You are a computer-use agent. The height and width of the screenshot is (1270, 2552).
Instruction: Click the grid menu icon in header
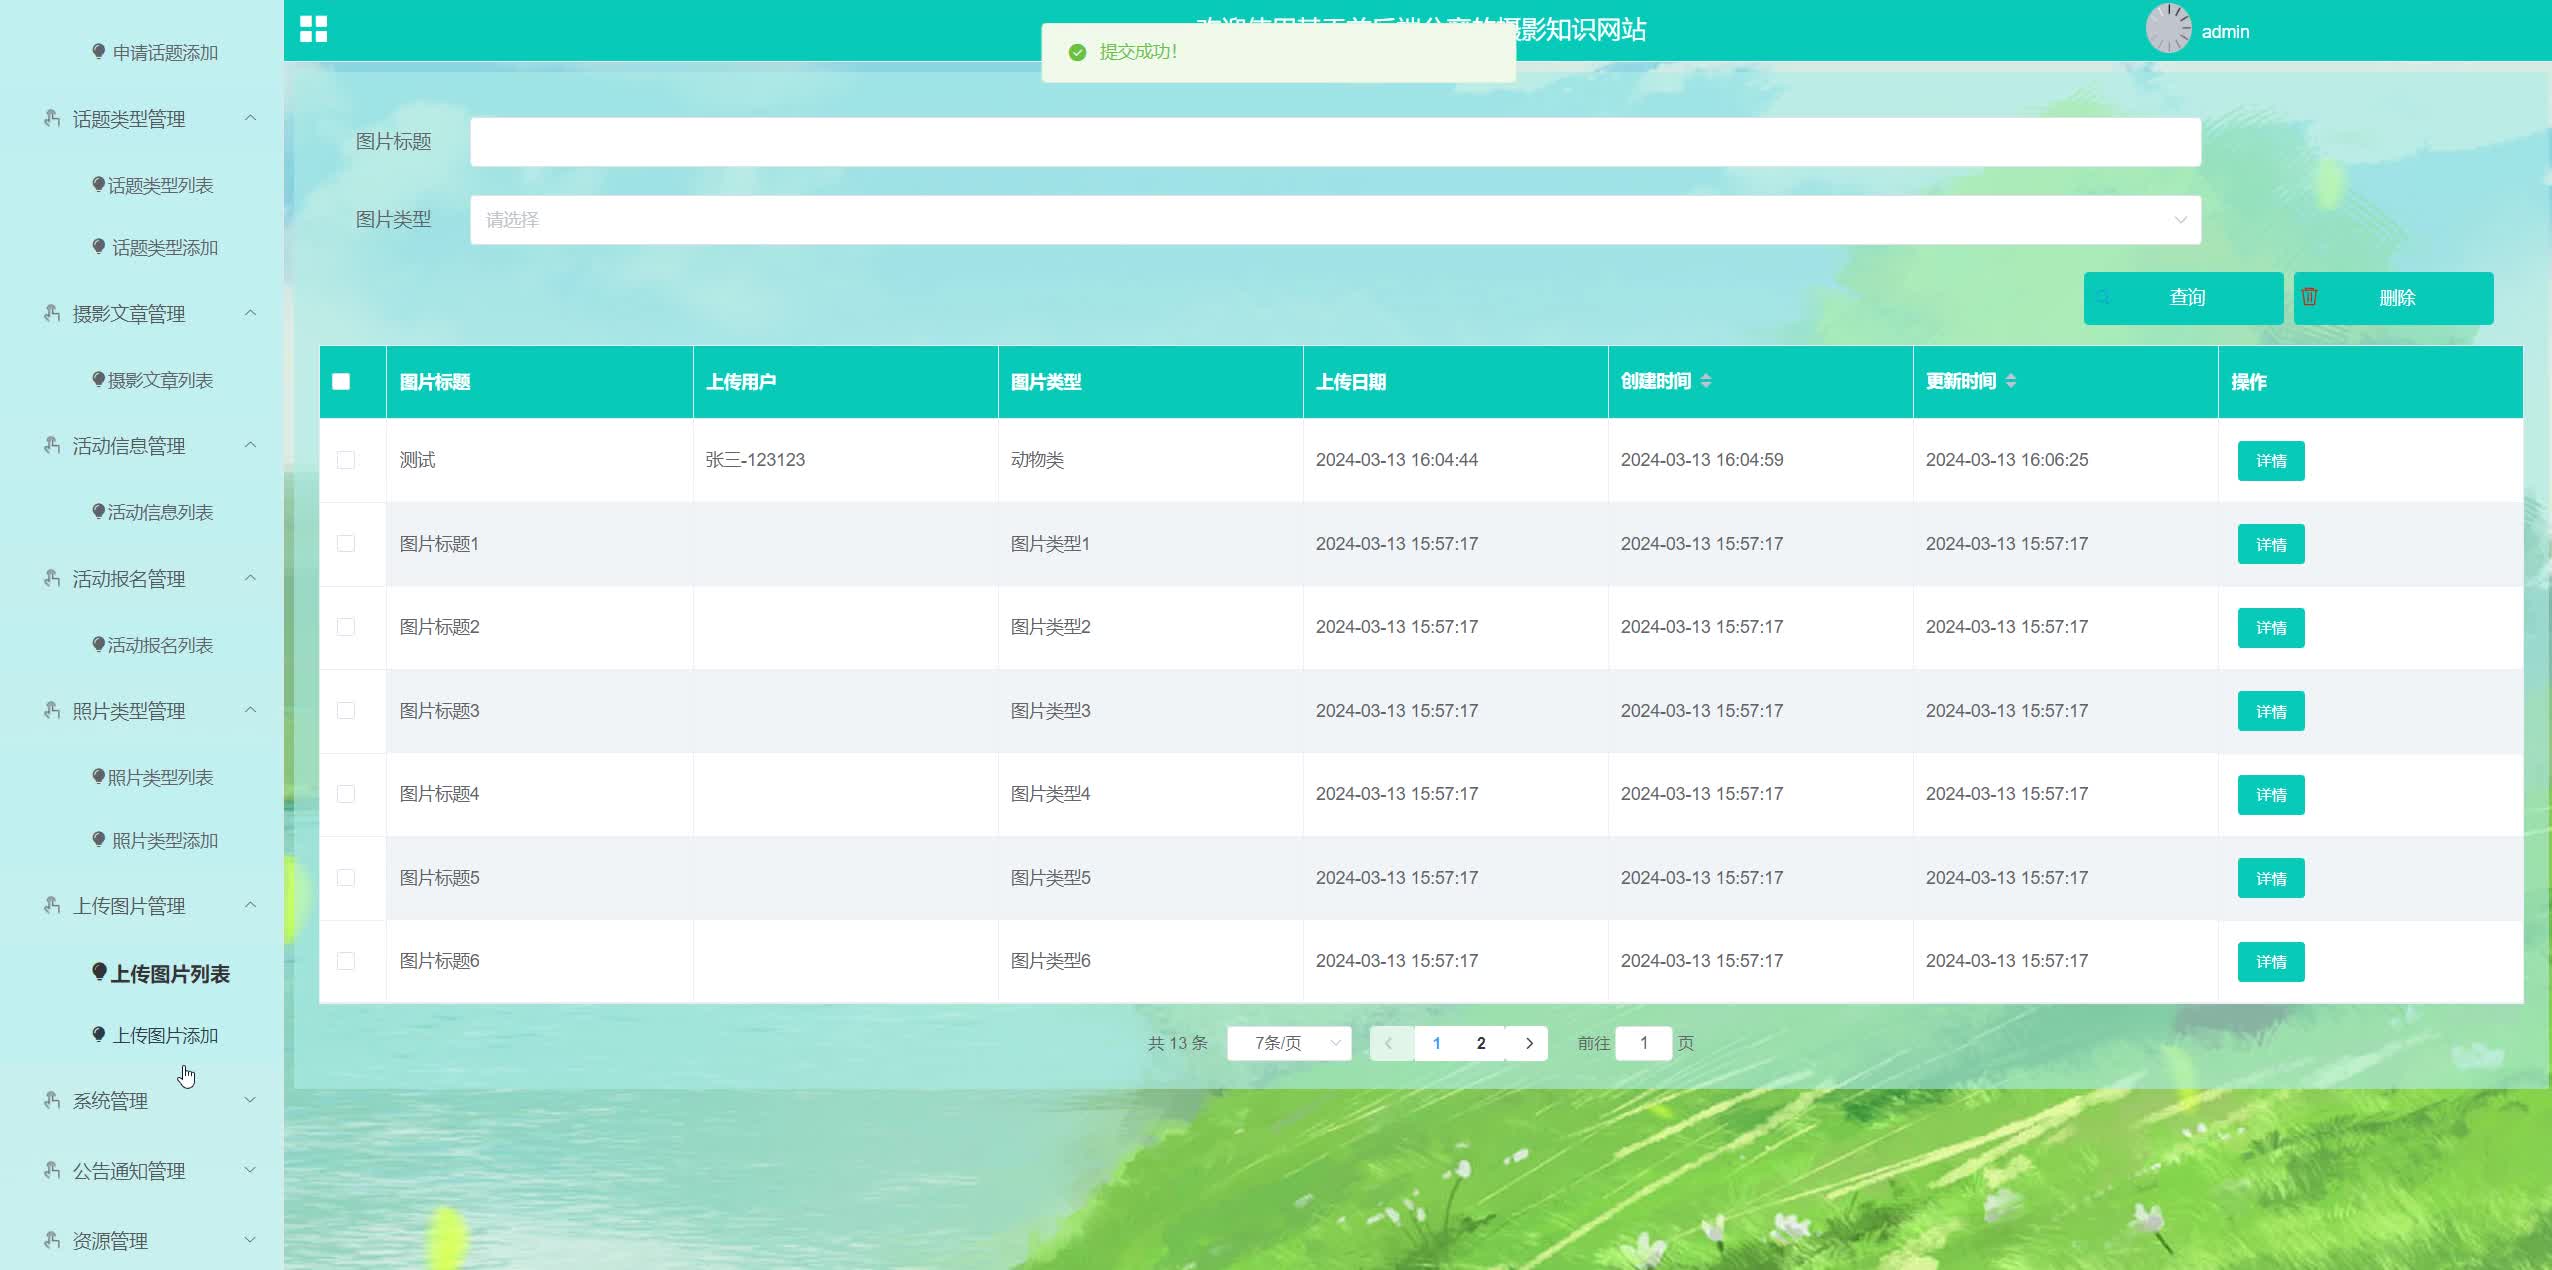click(313, 29)
